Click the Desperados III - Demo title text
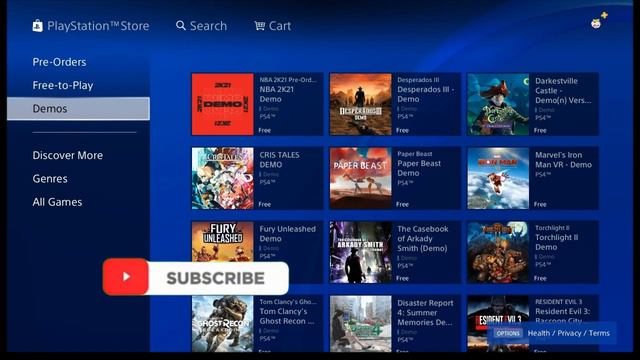Image resolution: width=640 pixels, height=360 pixels. pyautogui.click(x=426, y=94)
